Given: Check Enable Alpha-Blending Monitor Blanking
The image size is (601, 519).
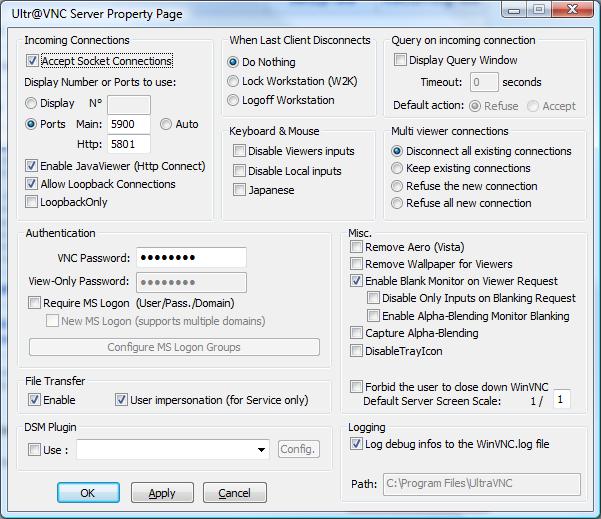Looking at the screenshot, I should click(x=373, y=316).
